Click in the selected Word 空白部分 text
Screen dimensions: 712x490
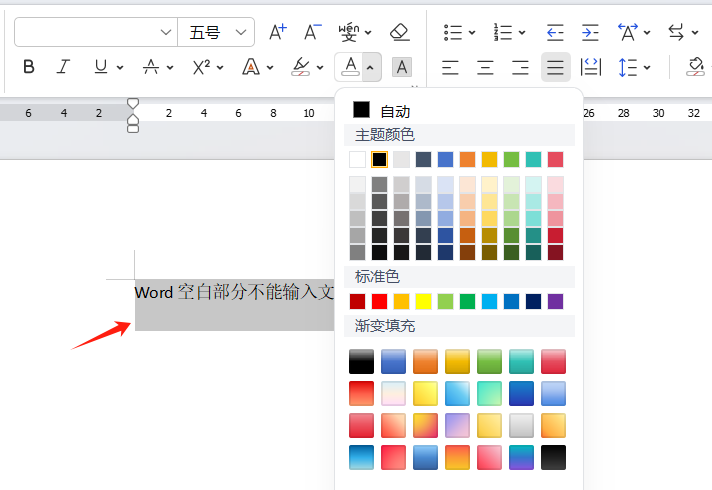[x=234, y=292]
